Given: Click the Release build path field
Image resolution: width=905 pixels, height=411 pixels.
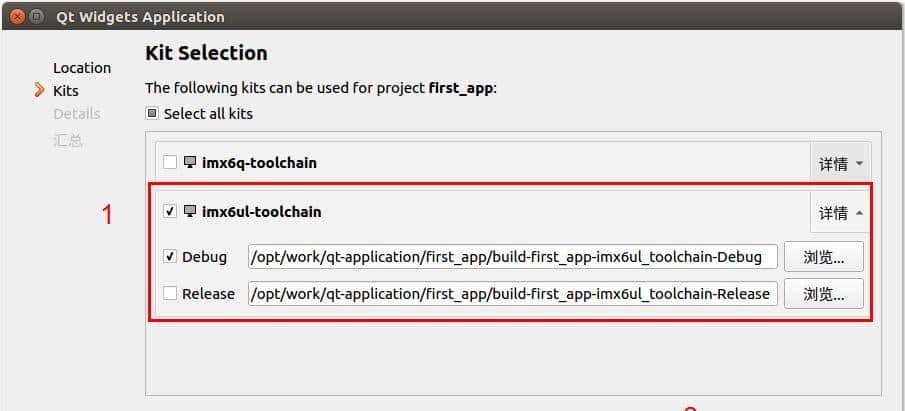Looking at the screenshot, I should click(x=512, y=294).
